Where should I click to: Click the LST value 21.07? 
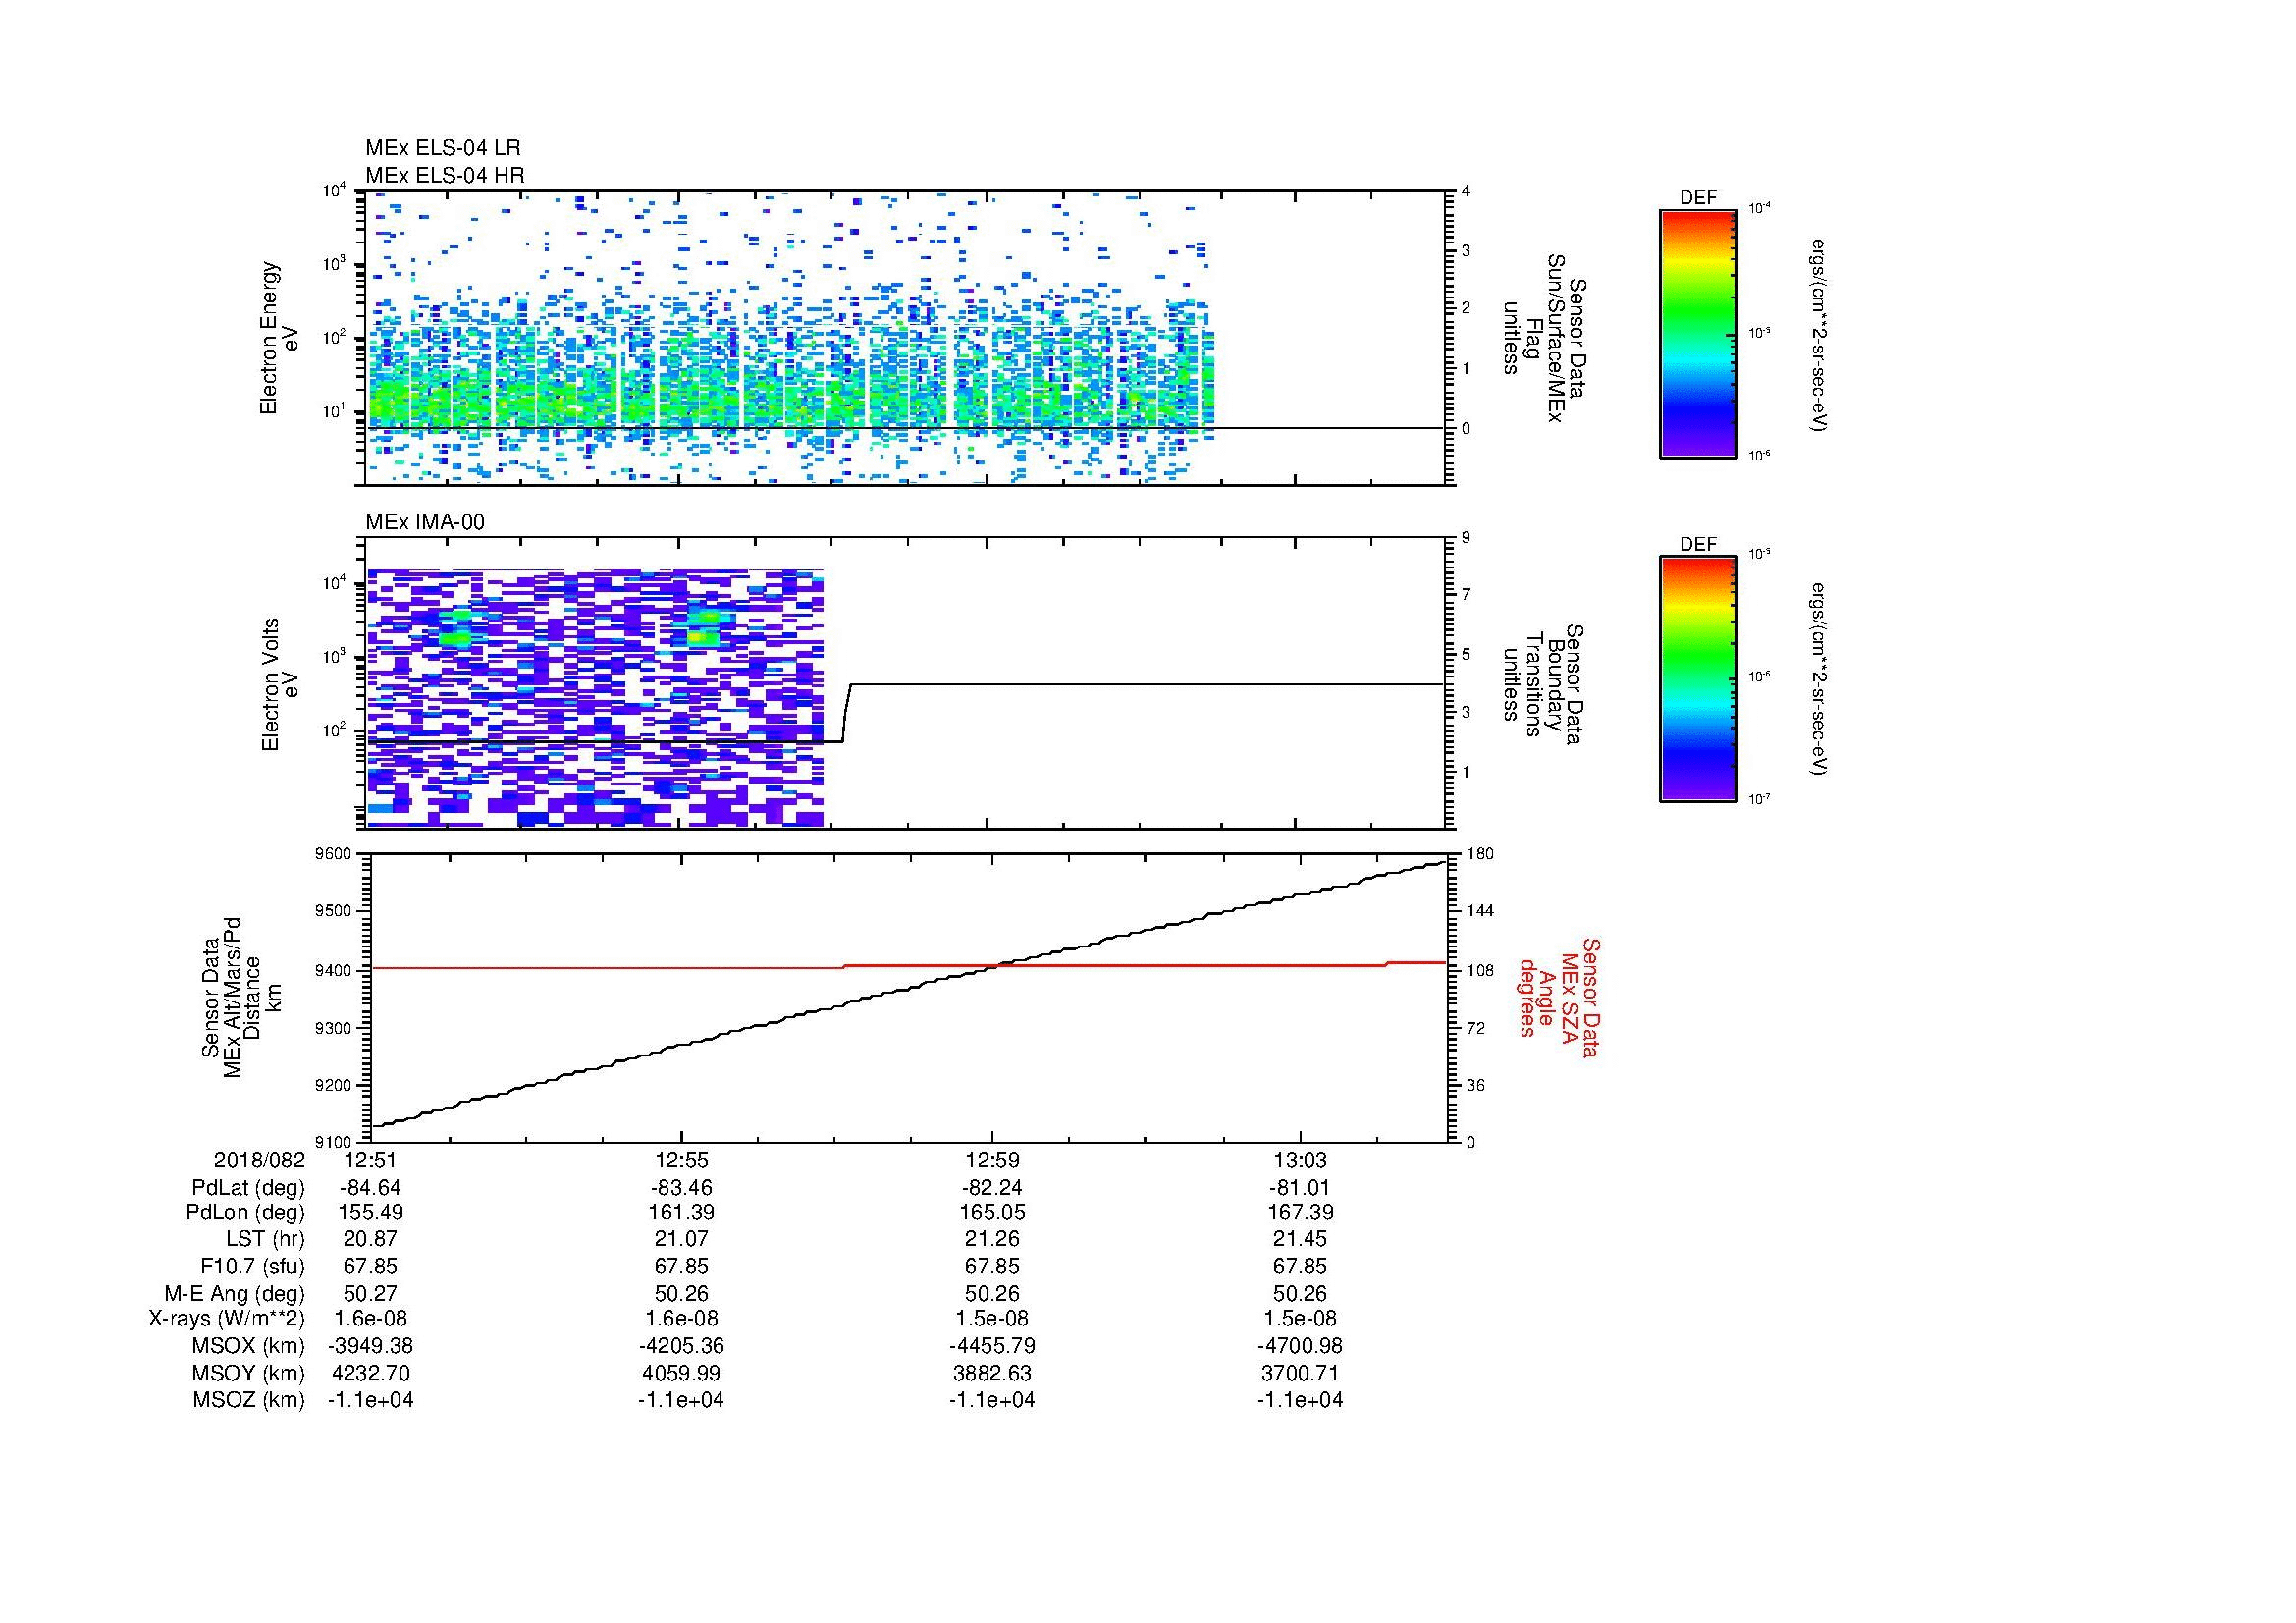(x=681, y=1239)
